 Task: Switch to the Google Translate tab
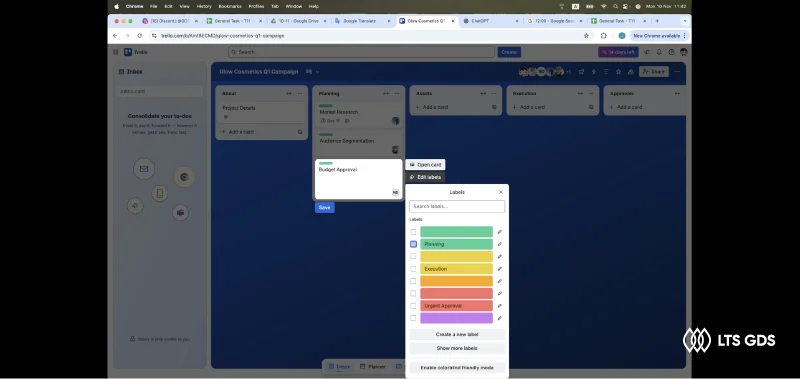[x=362, y=21]
